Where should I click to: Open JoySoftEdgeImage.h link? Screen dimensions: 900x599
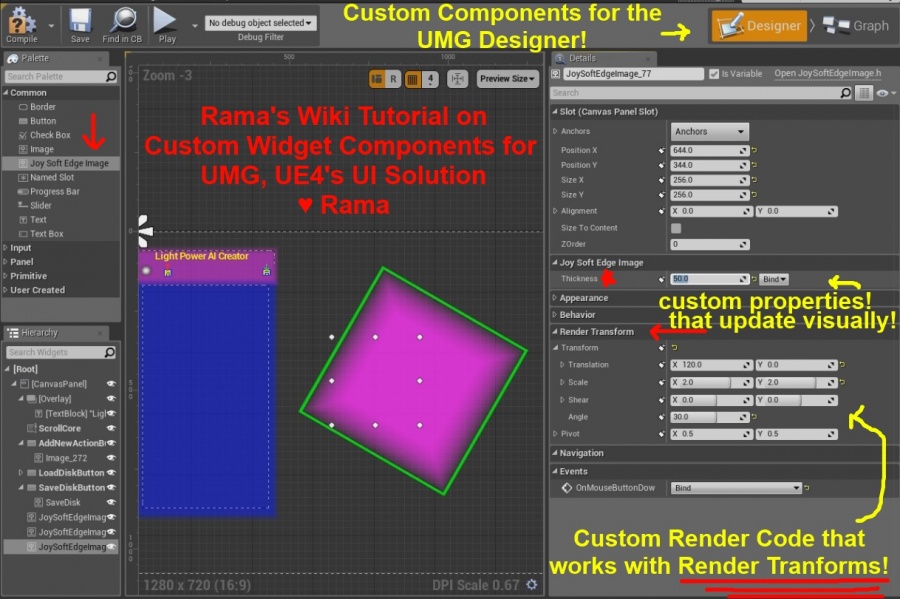pos(827,73)
